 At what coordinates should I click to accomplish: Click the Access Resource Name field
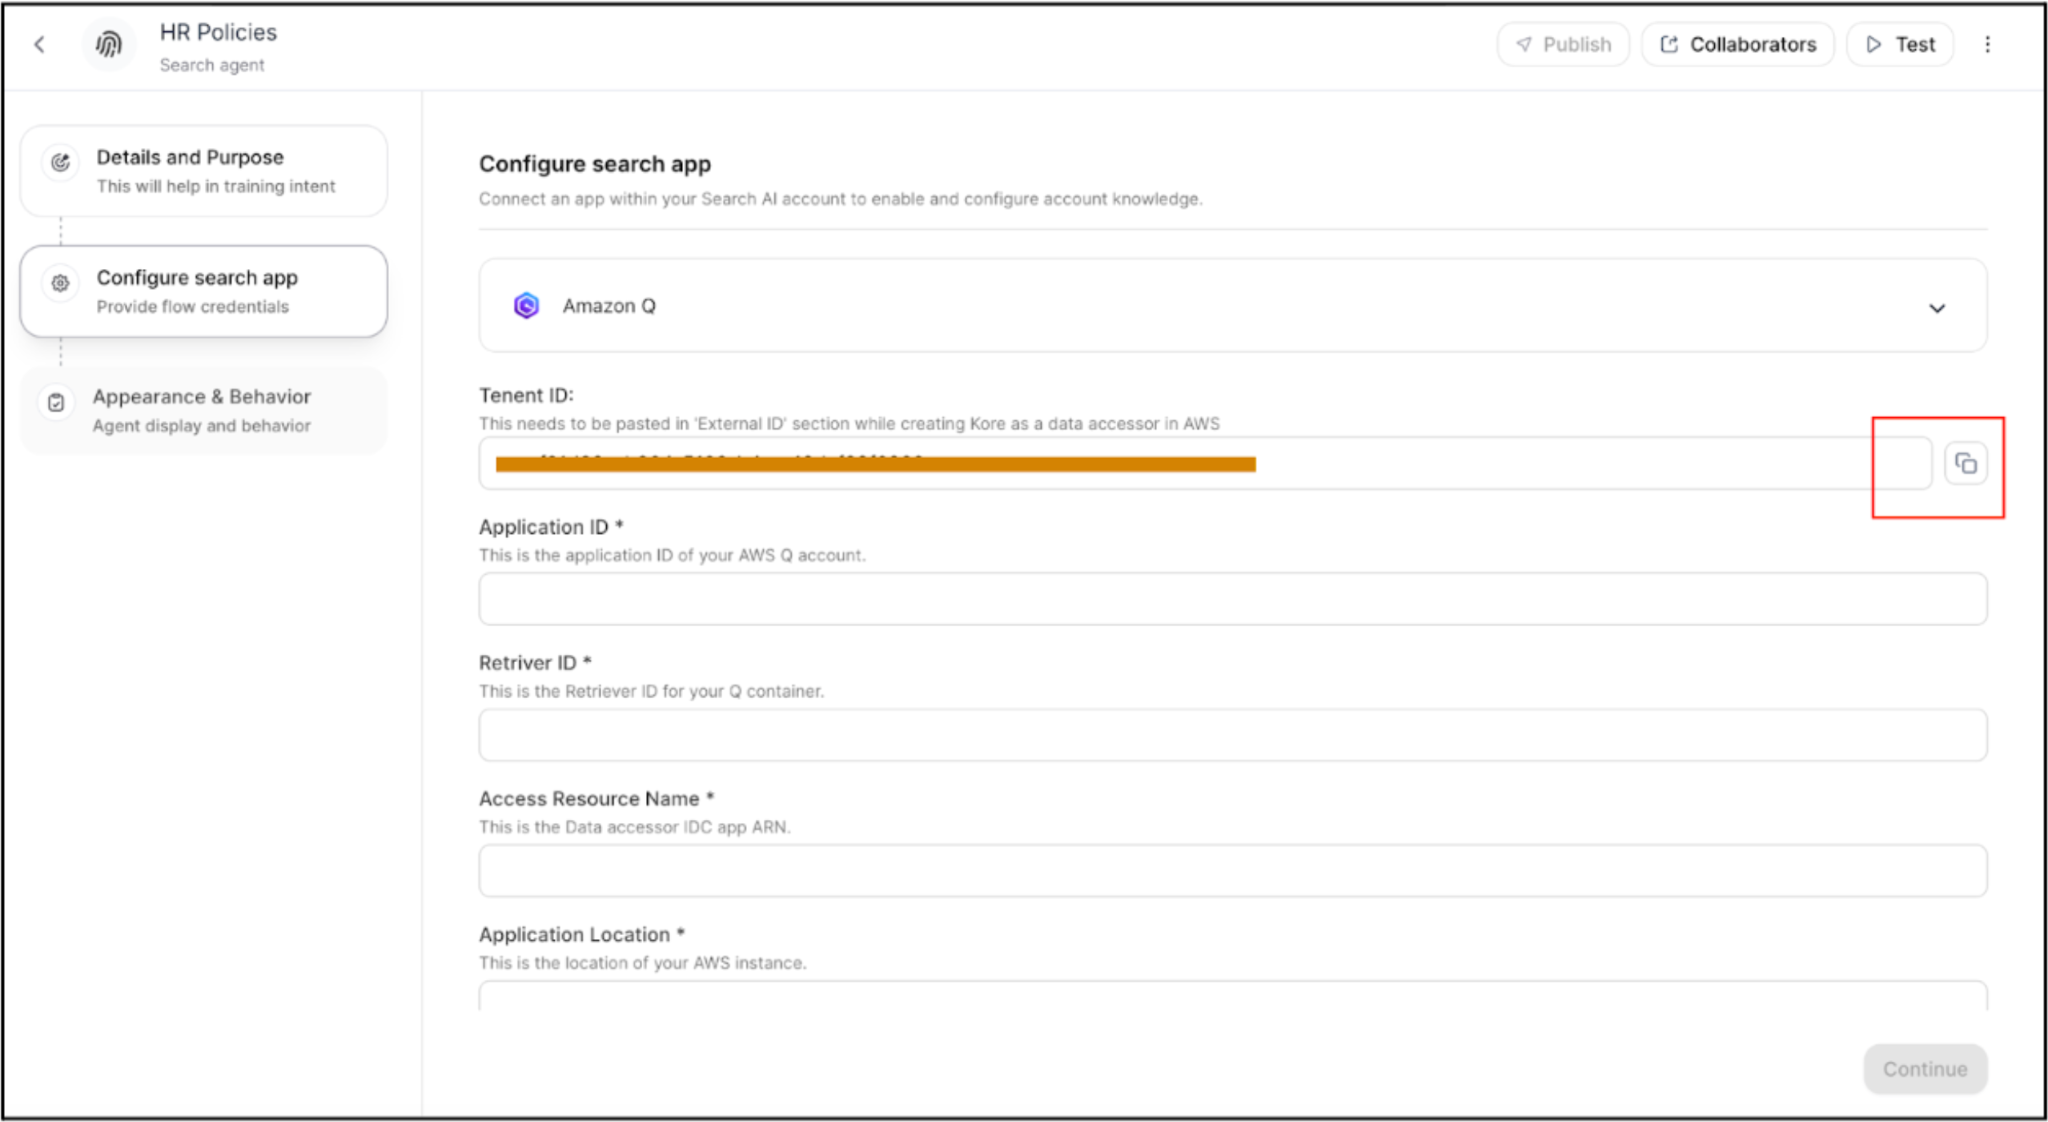point(1231,871)
